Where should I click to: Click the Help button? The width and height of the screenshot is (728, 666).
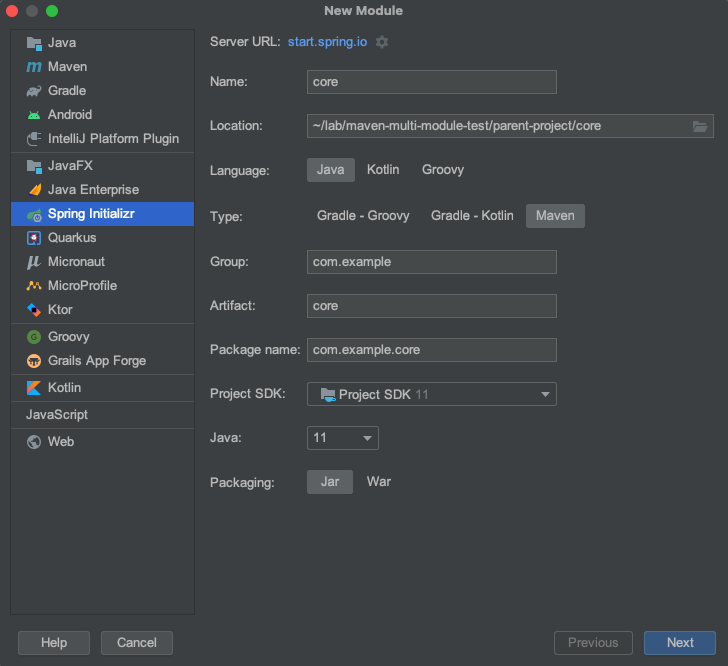54,643
